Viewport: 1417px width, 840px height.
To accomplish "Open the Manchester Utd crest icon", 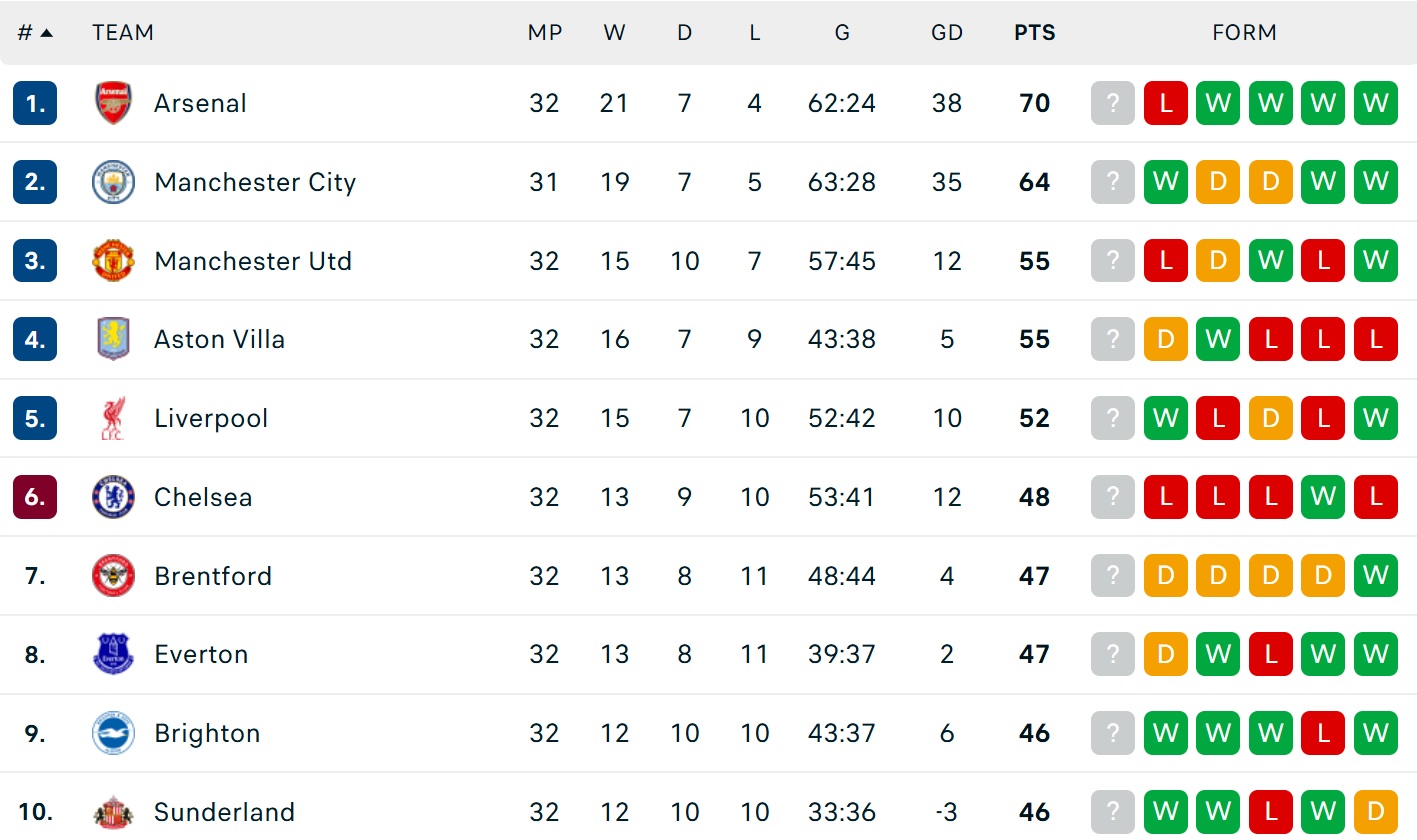I will coord(113,261).
